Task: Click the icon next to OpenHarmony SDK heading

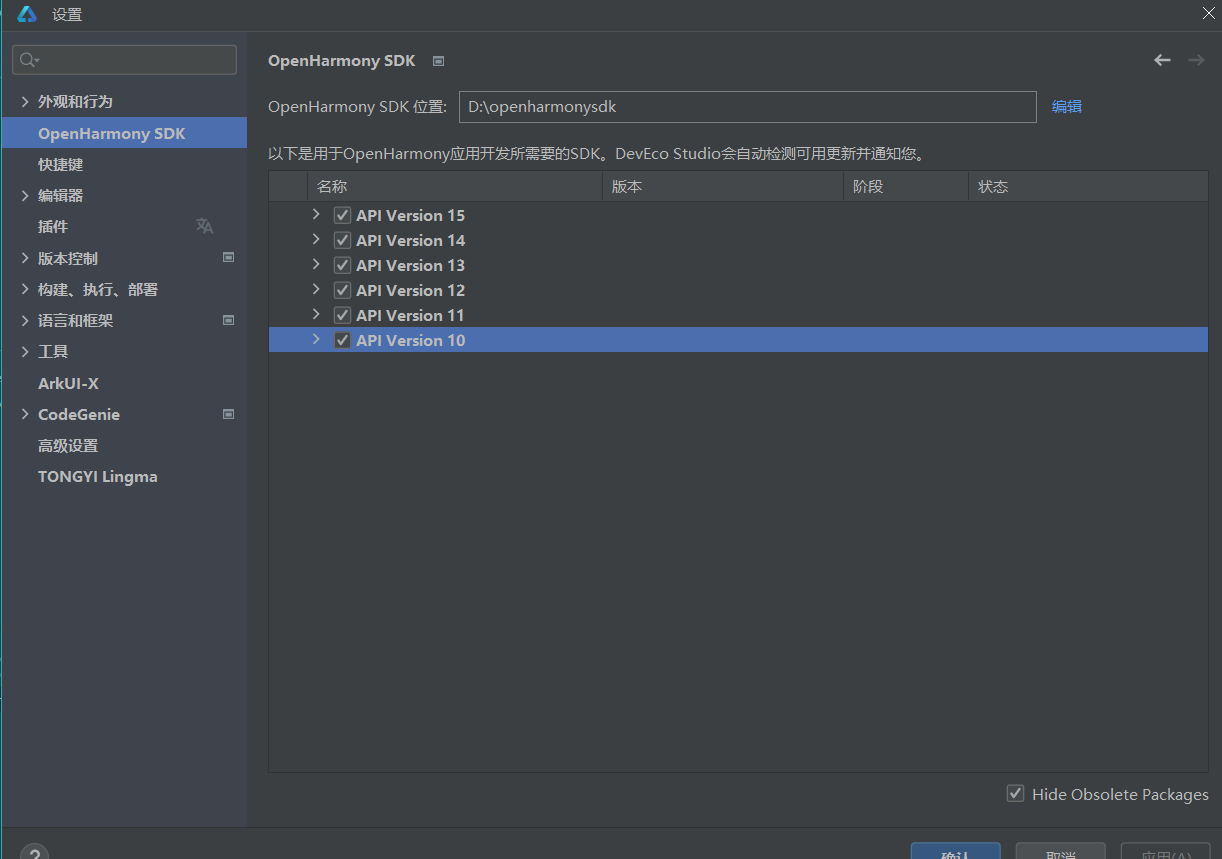Action: coord(438,61)
